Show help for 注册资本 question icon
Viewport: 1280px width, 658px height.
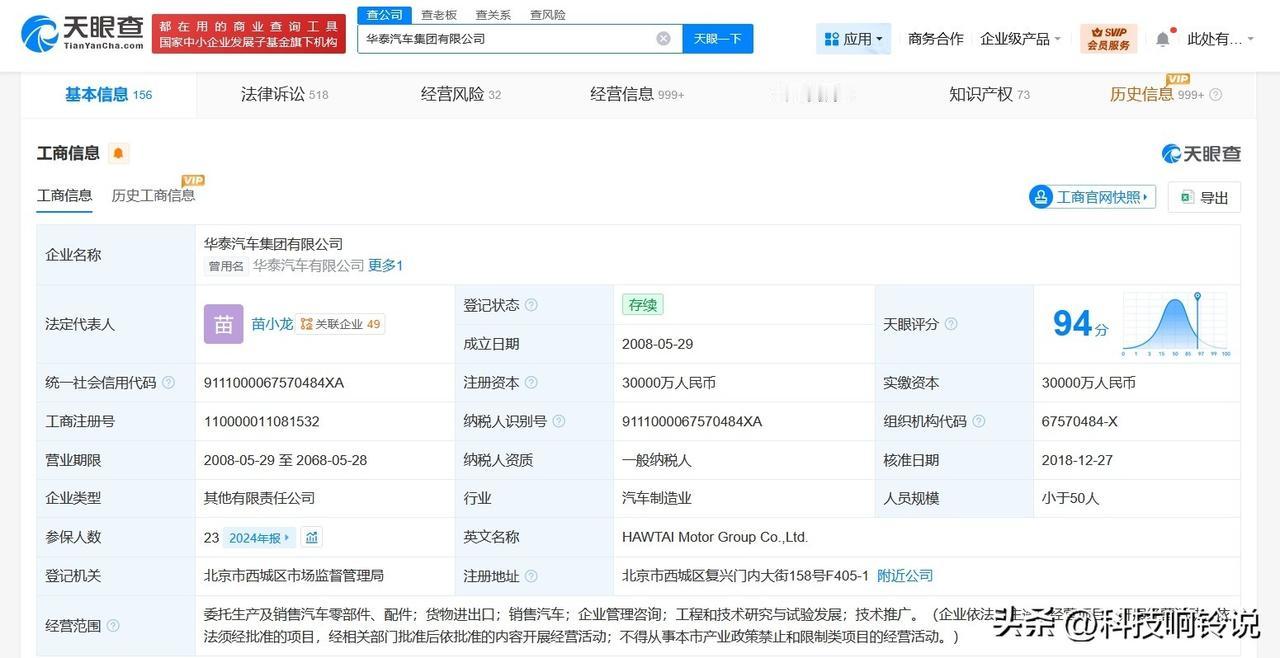tap(531, 383)
